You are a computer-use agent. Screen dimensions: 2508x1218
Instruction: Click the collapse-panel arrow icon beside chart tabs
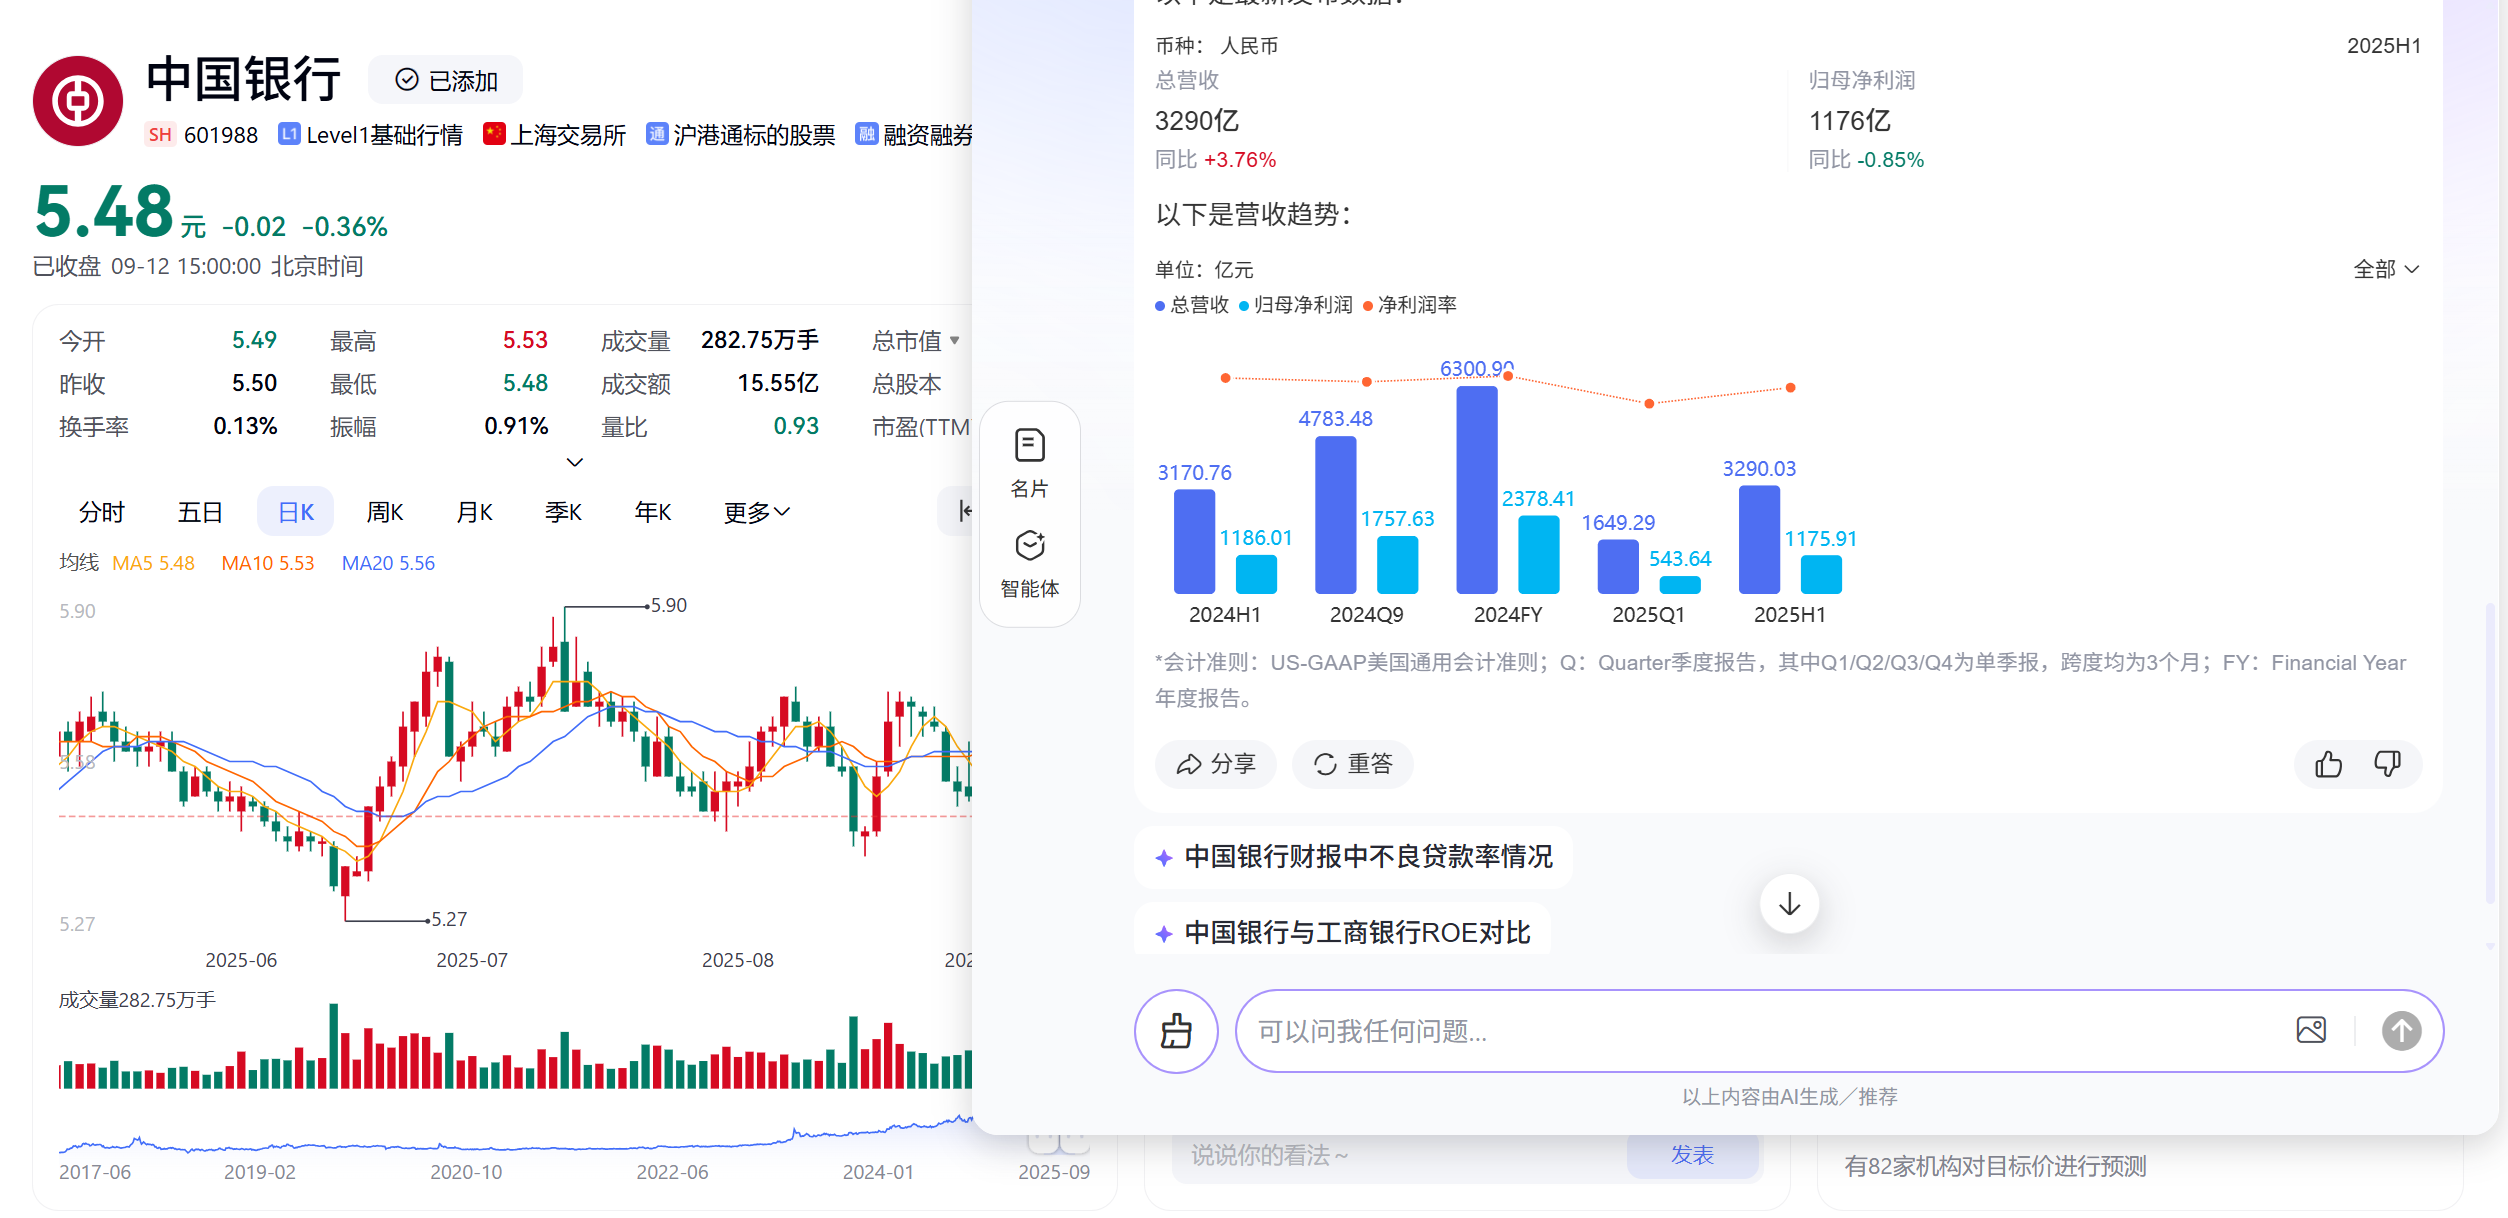963,511
